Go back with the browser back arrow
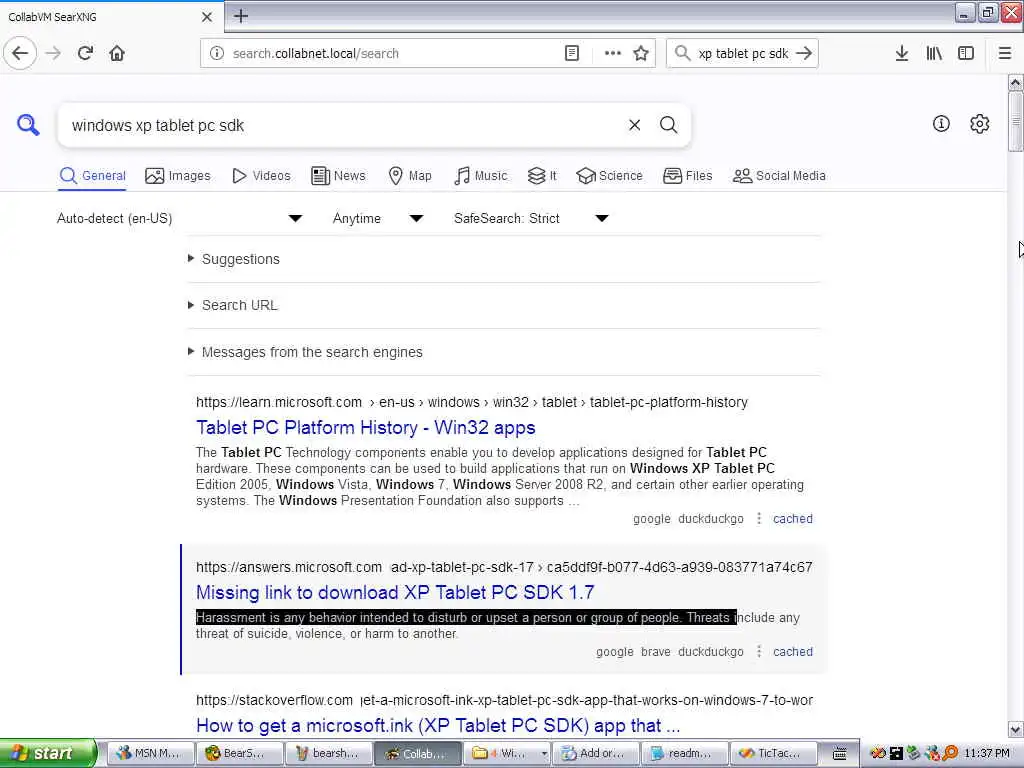1024x768 pixels. coord(20,54)
